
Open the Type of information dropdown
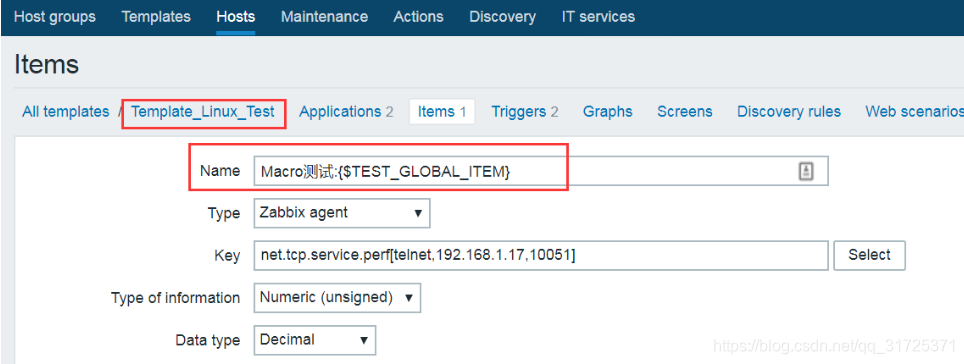[337, 298]
